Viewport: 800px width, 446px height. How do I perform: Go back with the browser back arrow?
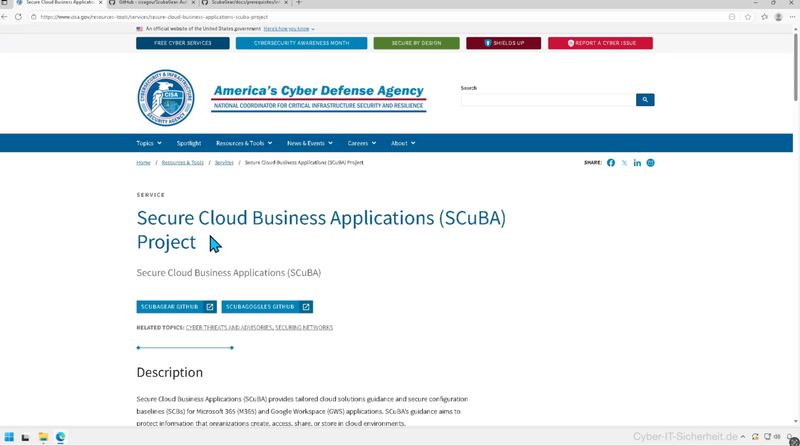click(5, 17)
